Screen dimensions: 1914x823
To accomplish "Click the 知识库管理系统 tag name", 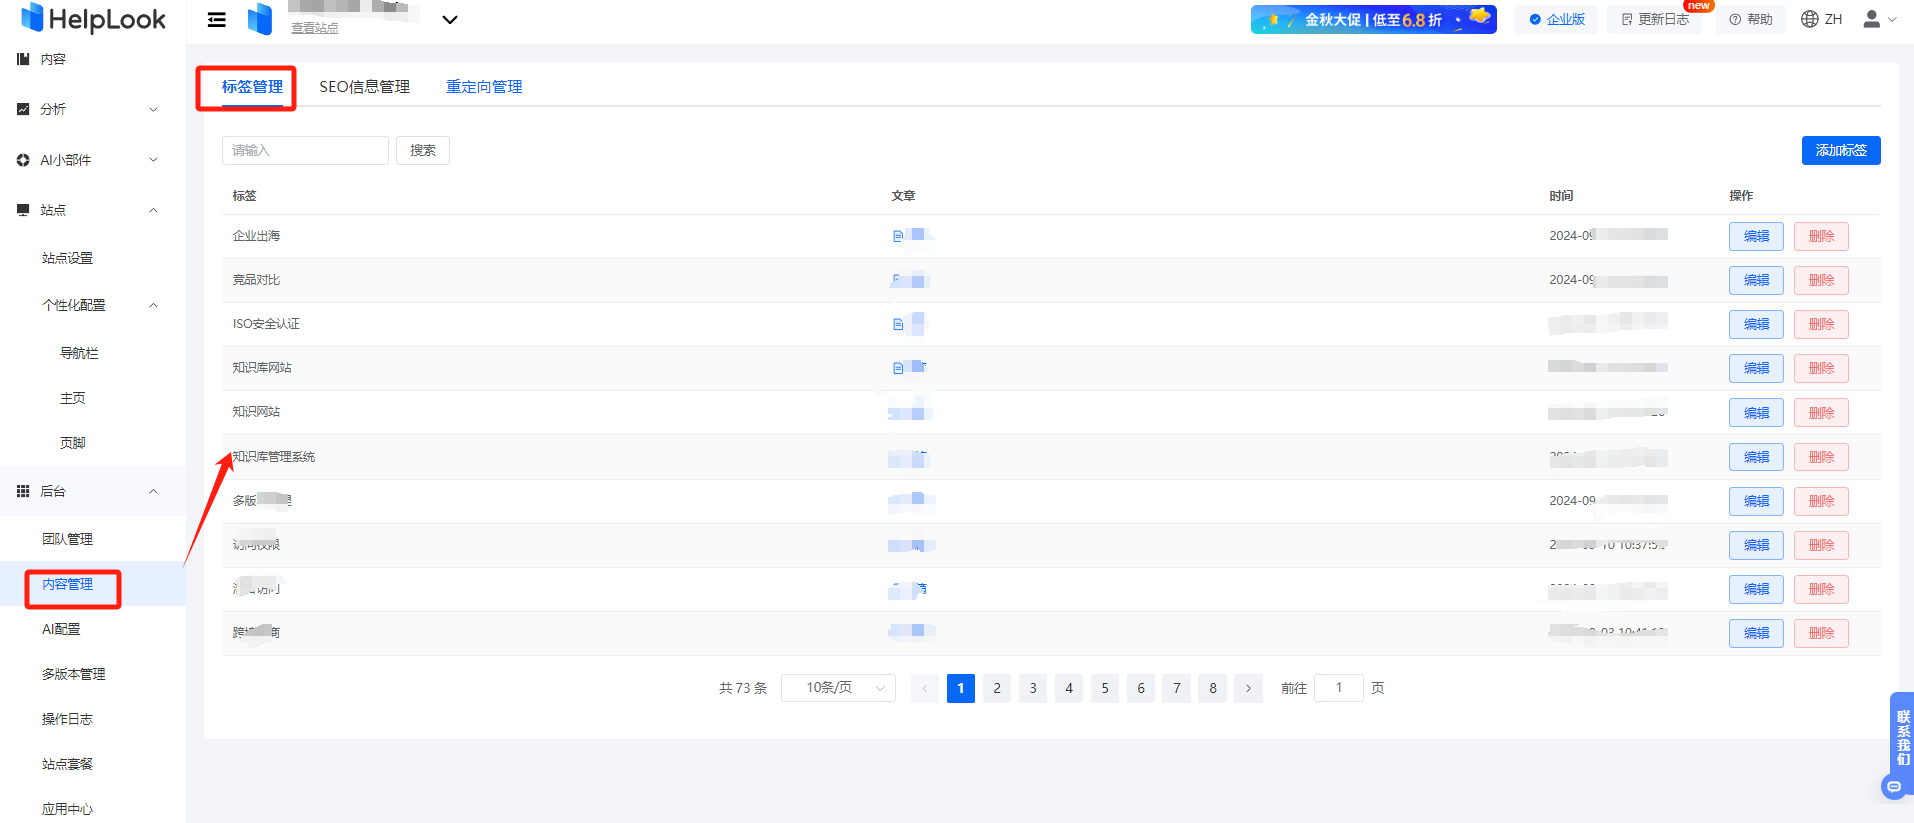I will point(274,457).
